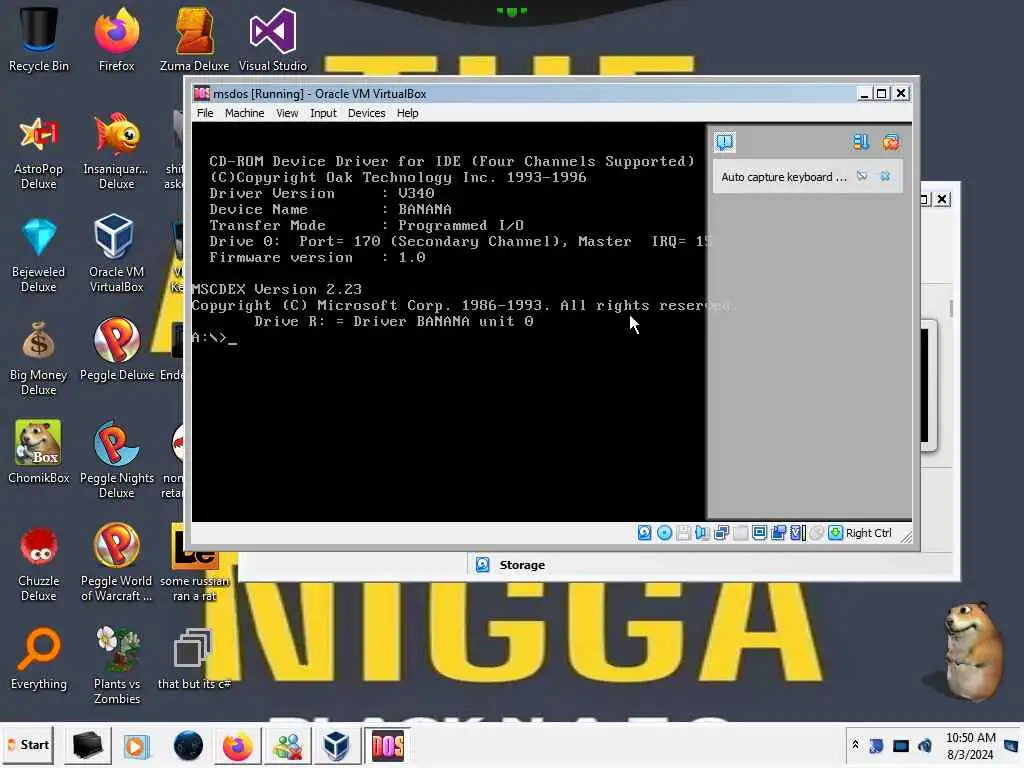Click the messenger people taskbar icon
Viewport: 1024px width, 768px height.
point(287,746)
